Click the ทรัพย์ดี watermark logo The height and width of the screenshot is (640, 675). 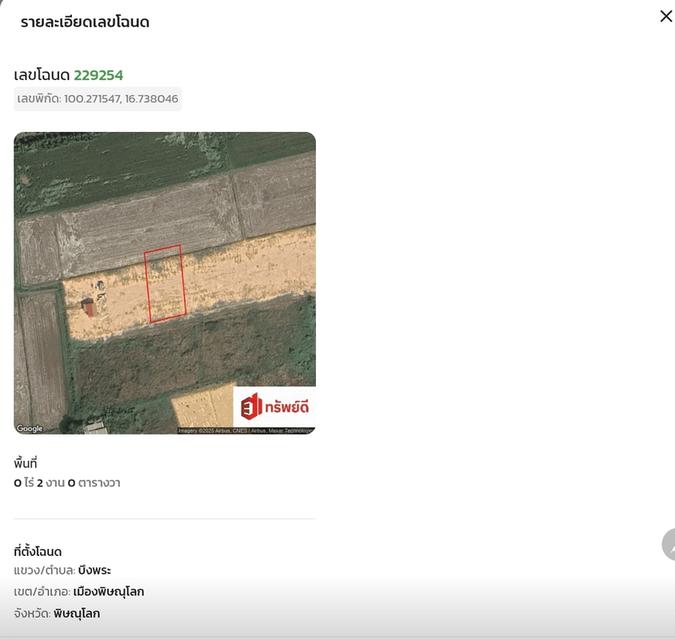tap(274, 406)
